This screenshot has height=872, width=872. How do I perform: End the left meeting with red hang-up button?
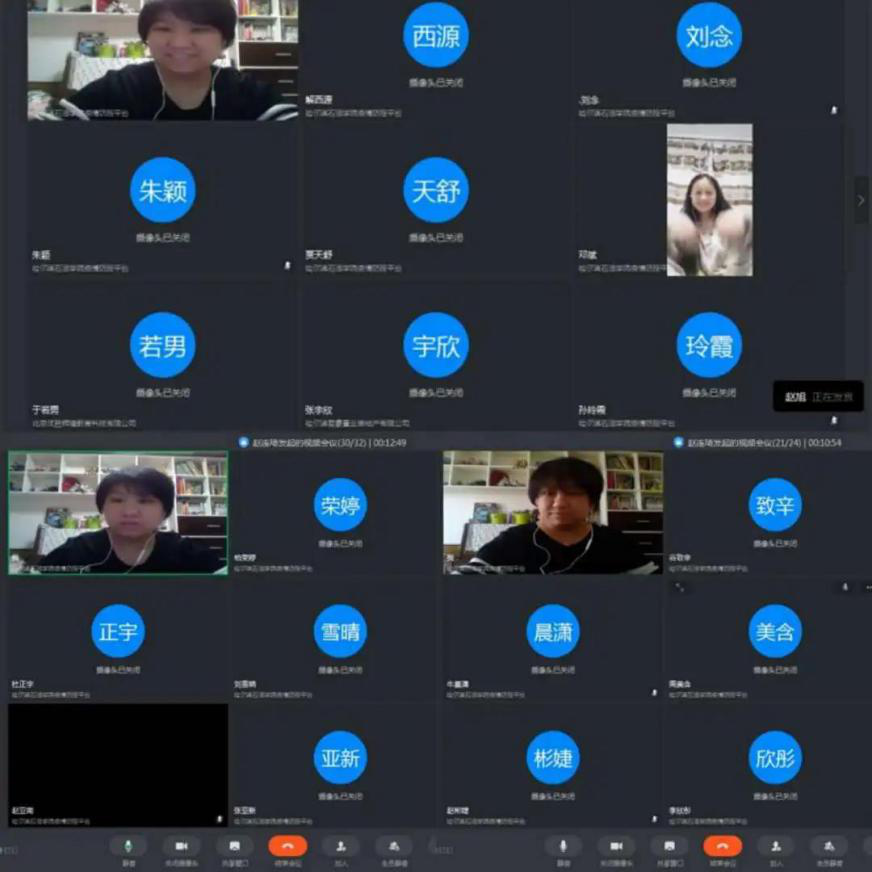[x=288, y=846]
